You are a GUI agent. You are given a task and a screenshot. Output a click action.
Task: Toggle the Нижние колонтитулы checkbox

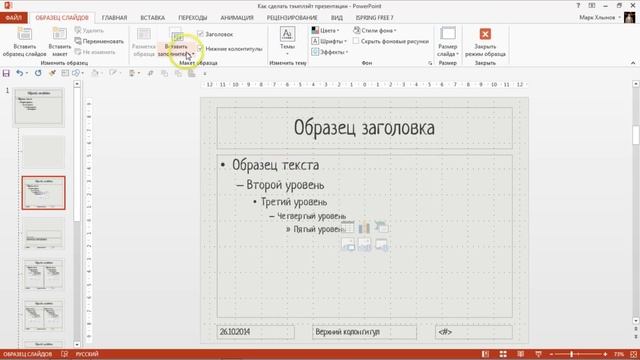tap(200, 49)
